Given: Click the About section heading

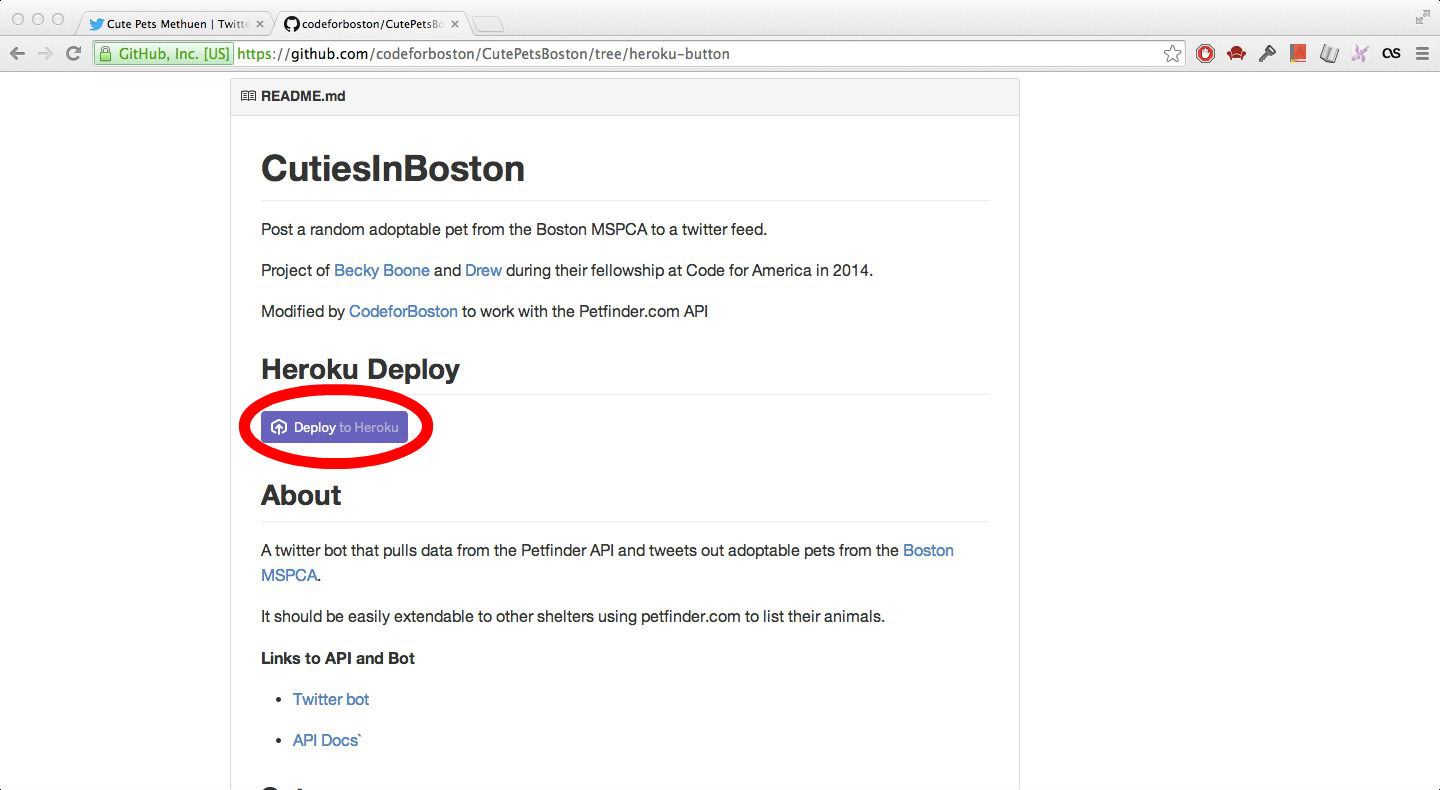Looking at the screenshot, I should point(301,495).
